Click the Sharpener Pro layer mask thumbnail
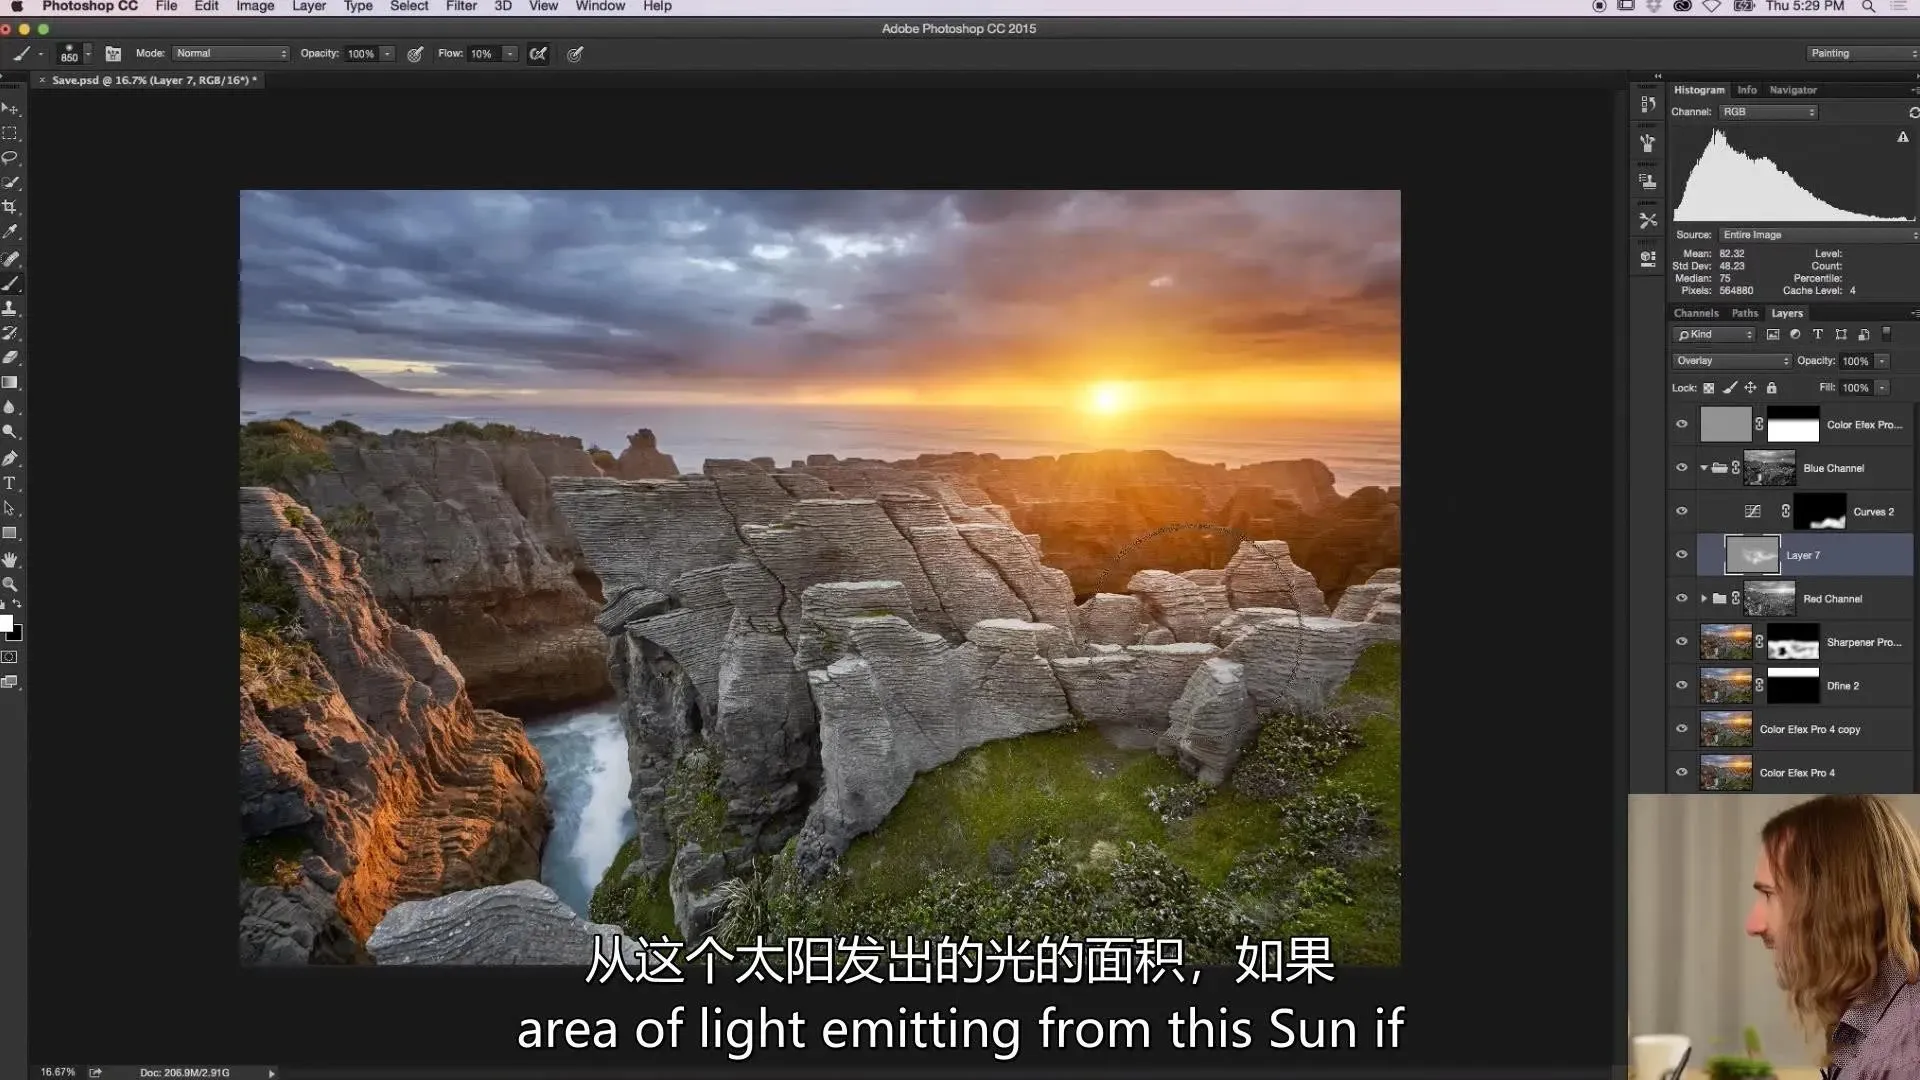 pos(1793,642)
